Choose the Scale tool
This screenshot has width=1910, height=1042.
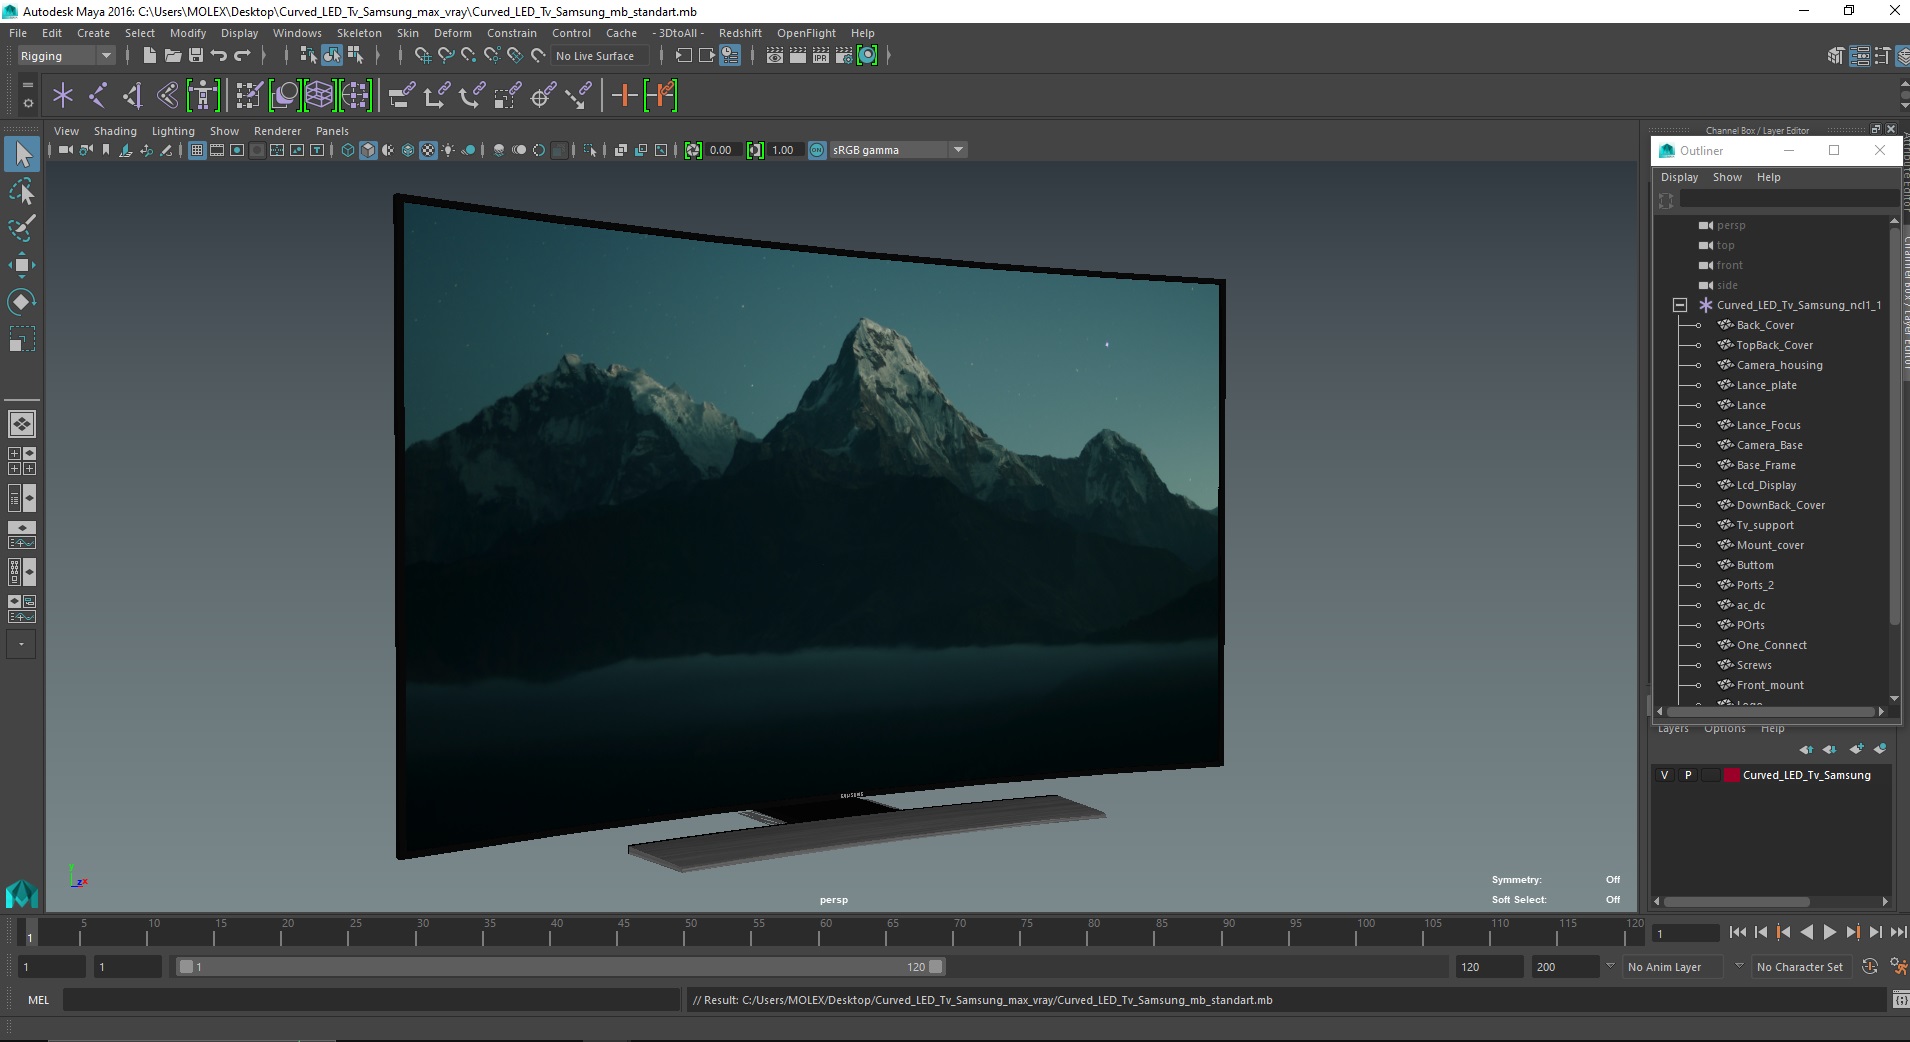22,339
